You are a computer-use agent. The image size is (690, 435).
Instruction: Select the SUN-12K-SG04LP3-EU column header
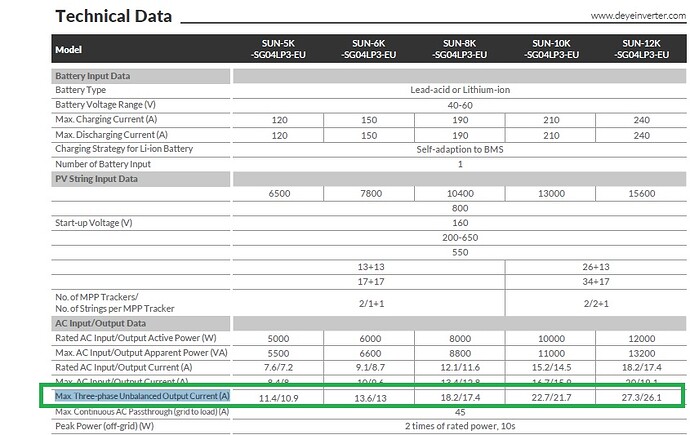(x=642, y=49)
